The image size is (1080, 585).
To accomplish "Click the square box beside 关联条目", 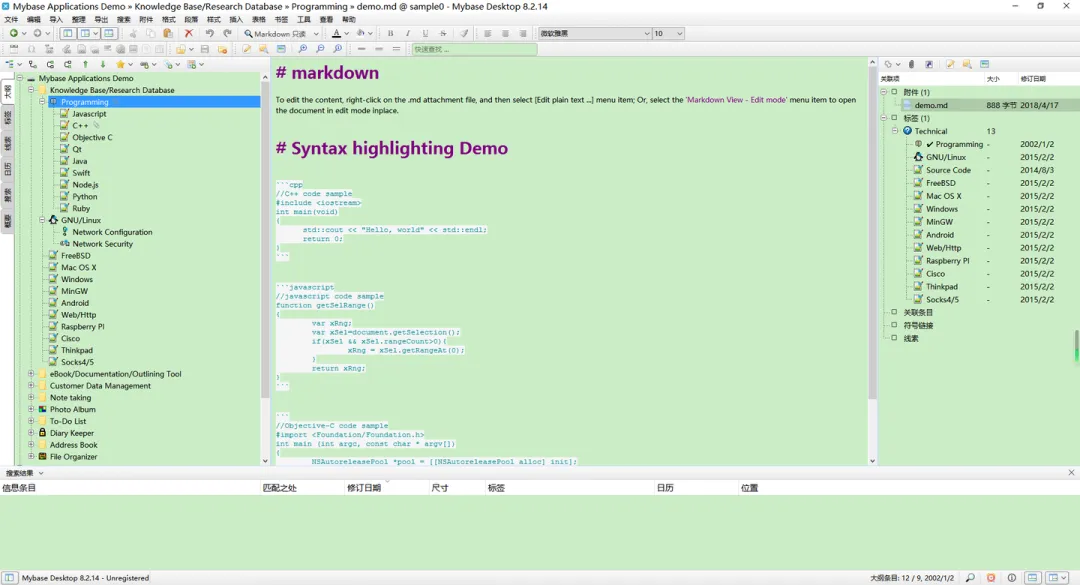I will click(x=894, y=312).
